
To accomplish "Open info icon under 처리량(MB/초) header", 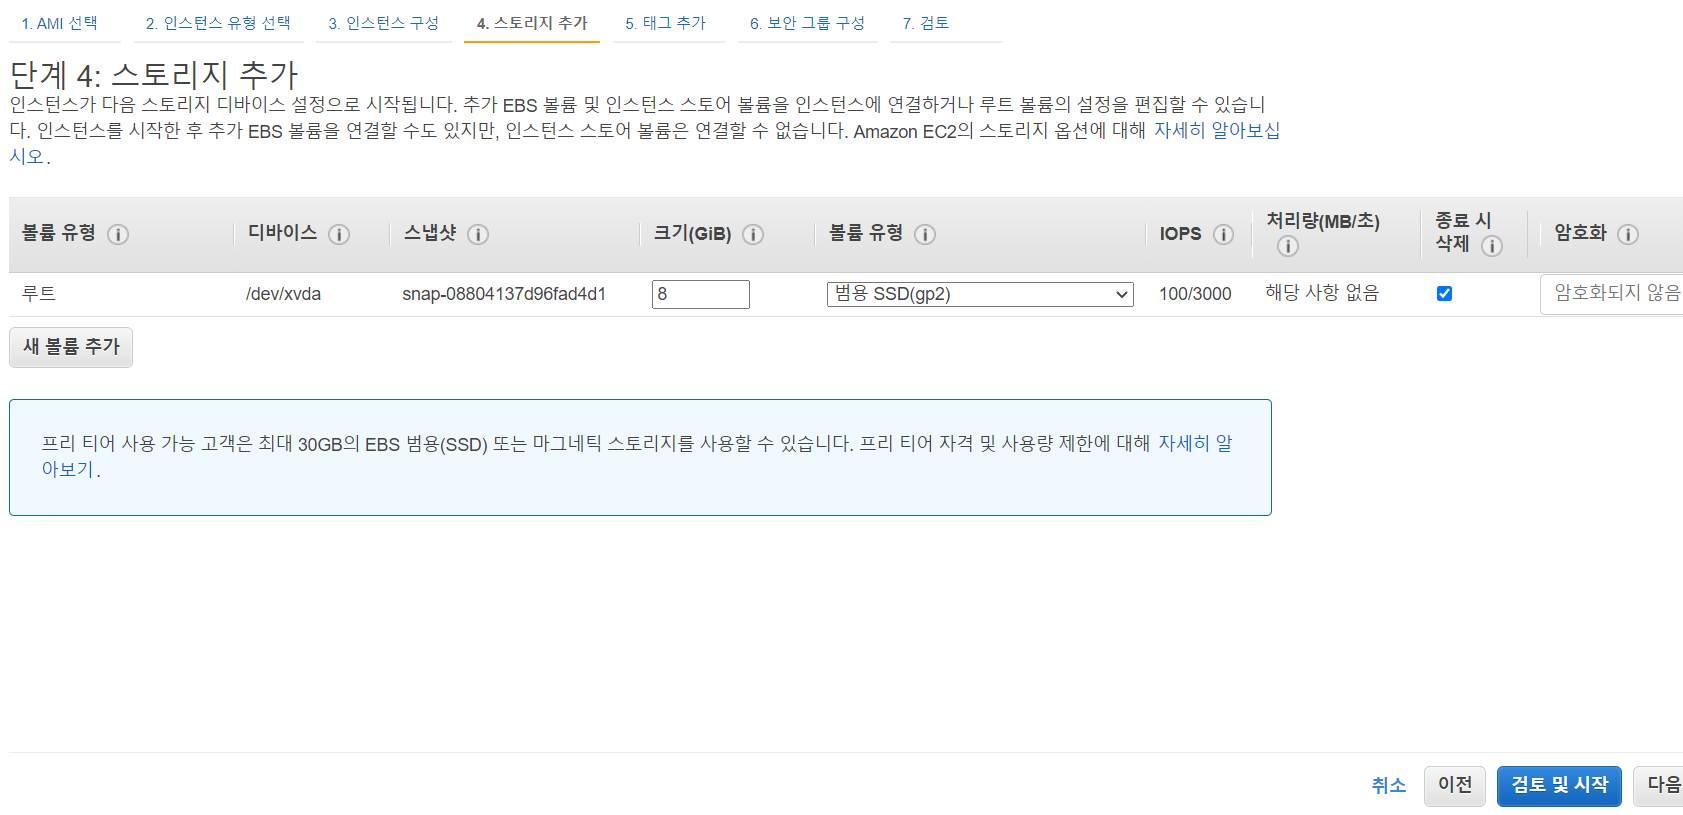I will coord(1288,246).
